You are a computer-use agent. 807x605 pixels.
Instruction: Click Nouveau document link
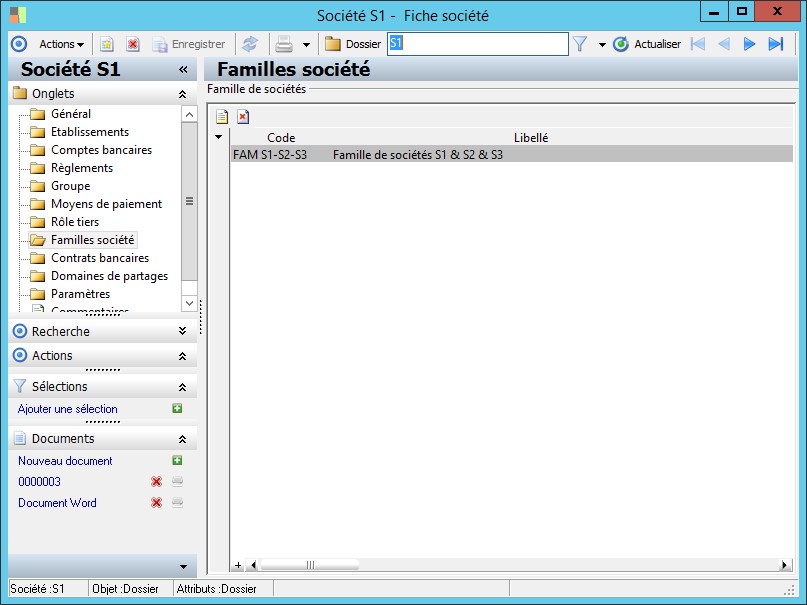(65, 461)
